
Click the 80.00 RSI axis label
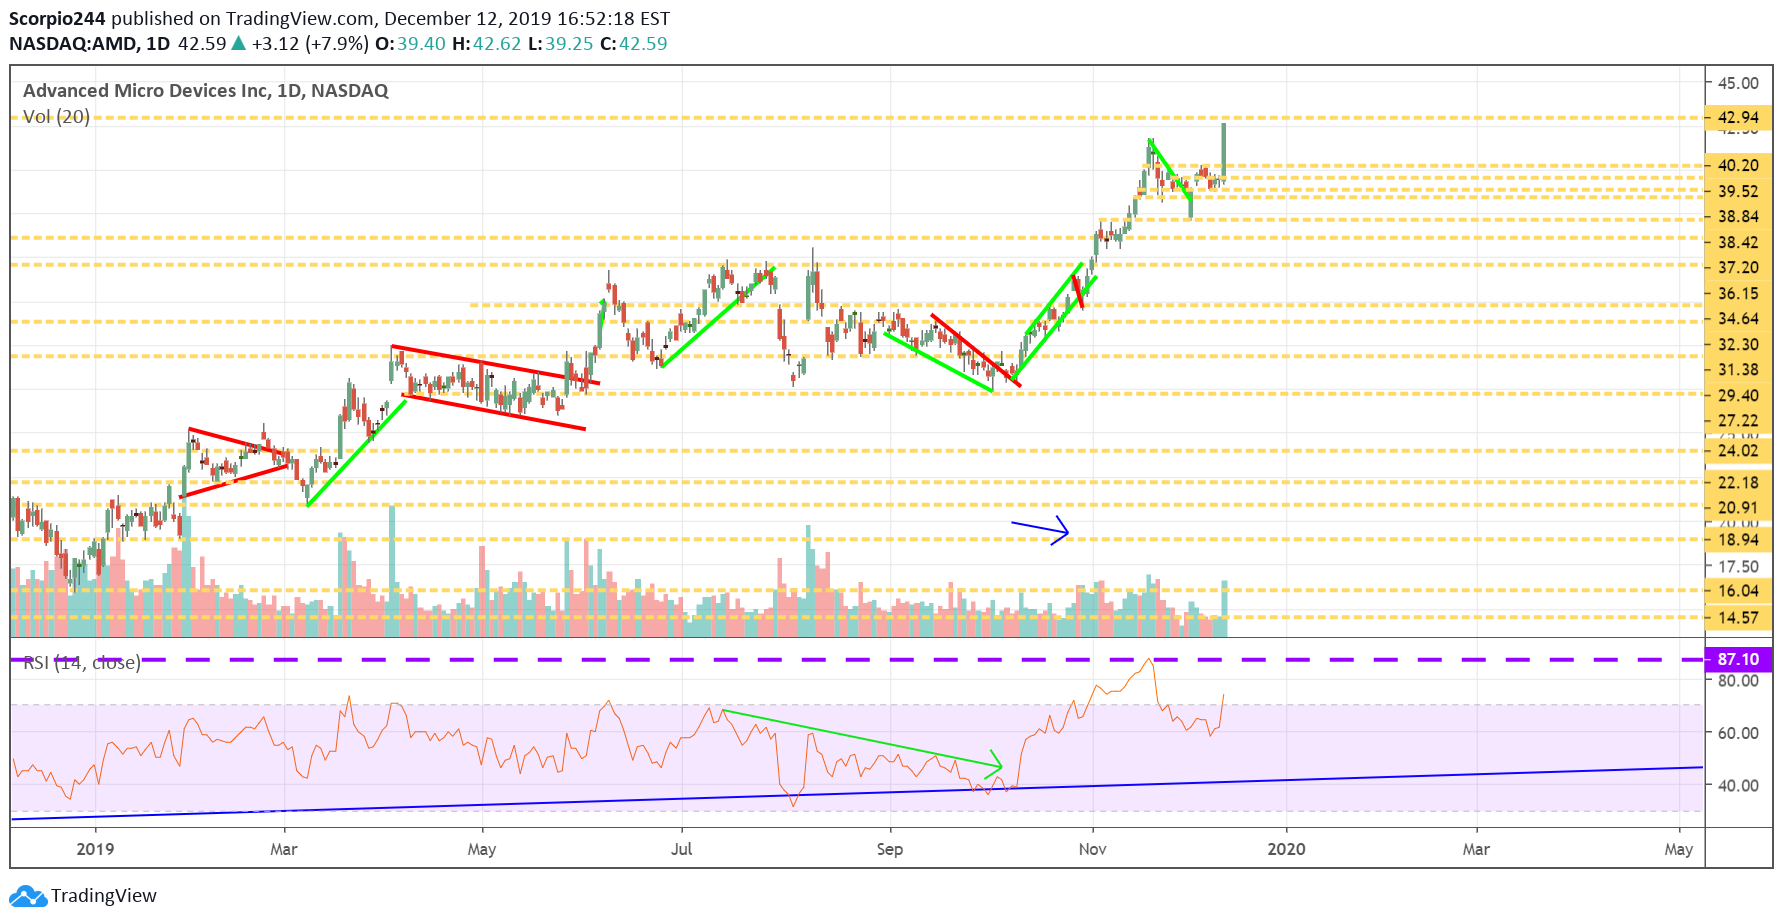coord(1738,681)
